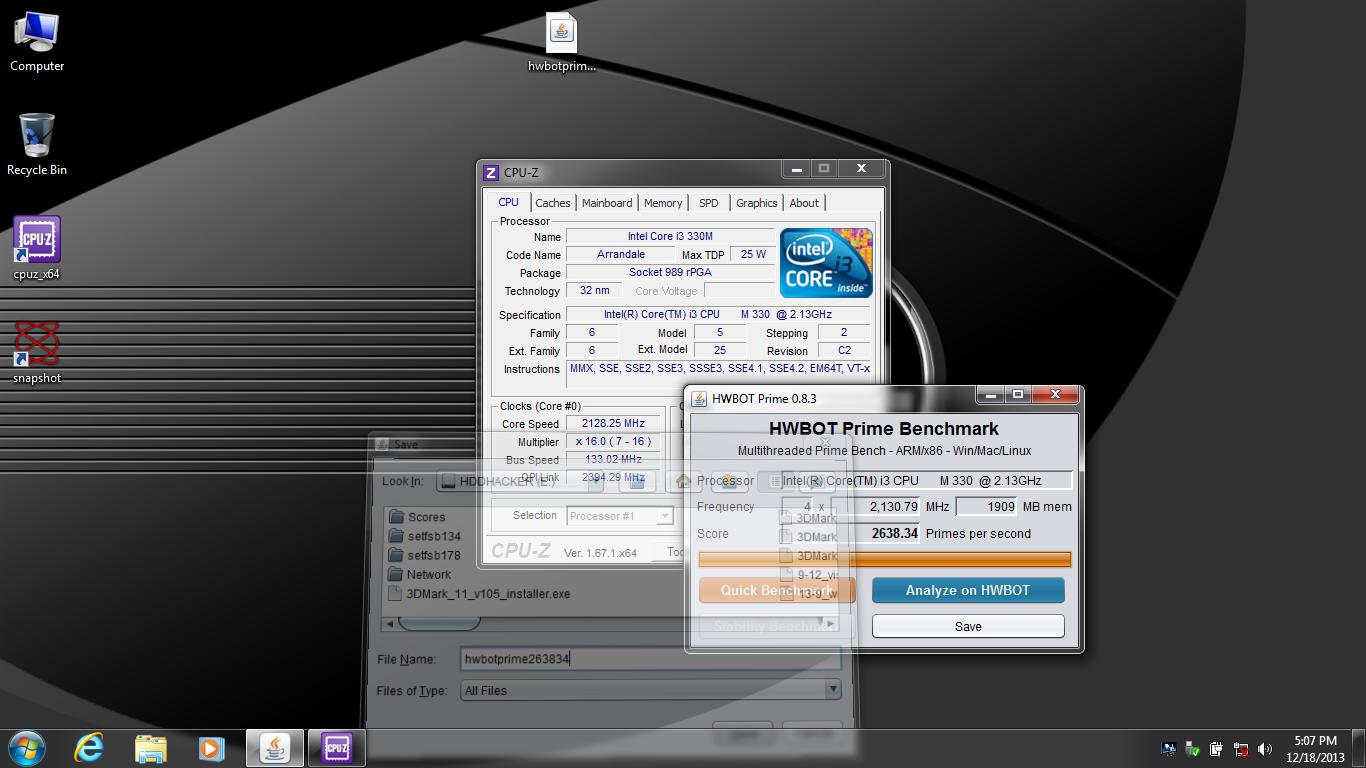Click Analyze on HWBOT button
Screen dimensions: 1366x768
point(968,590)
